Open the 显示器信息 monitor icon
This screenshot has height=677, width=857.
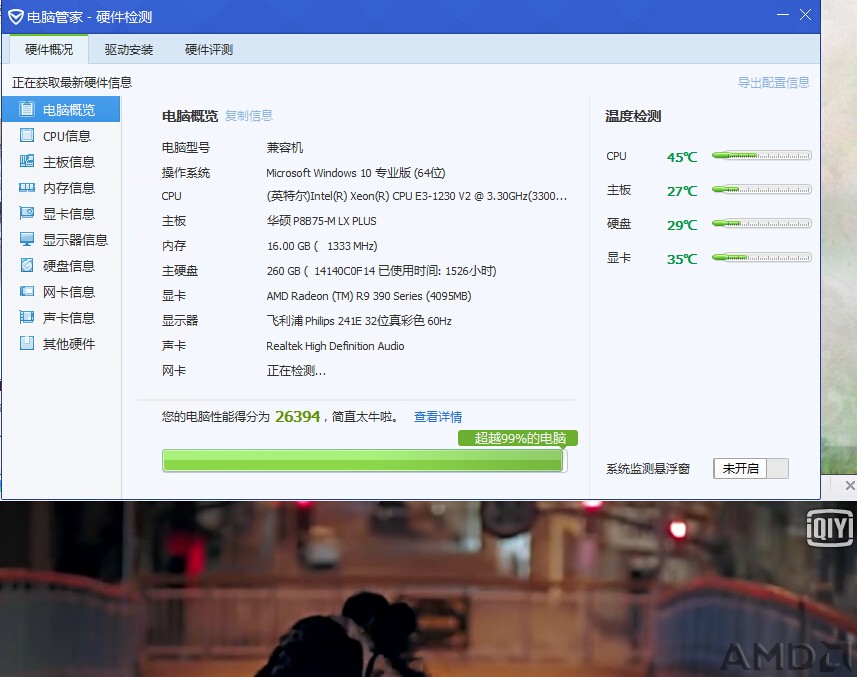click(27, 239)
